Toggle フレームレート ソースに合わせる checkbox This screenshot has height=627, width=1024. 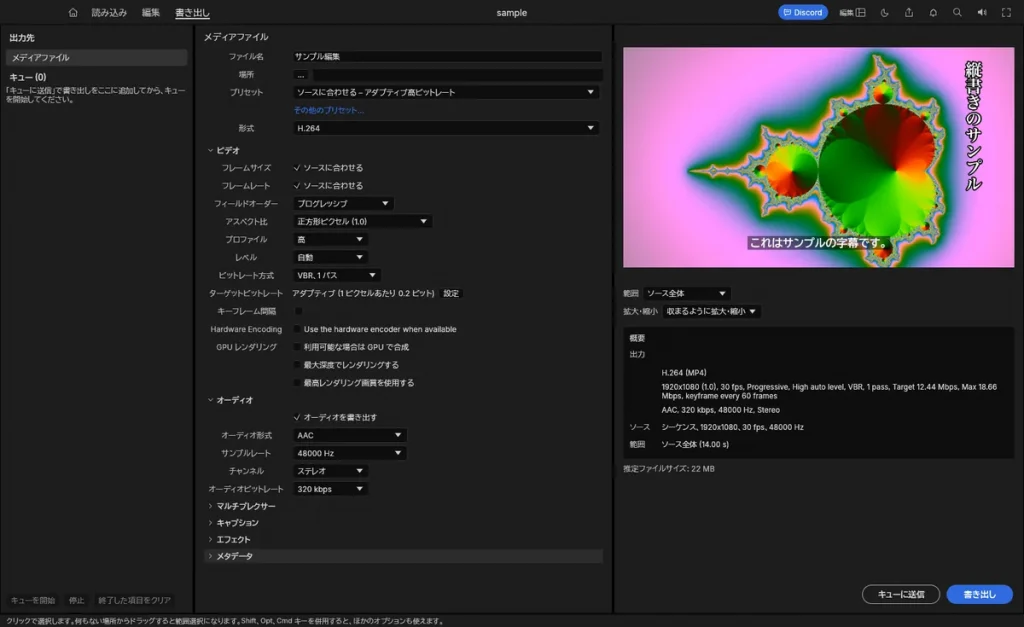pyautogui.click(x=297, y=185)
